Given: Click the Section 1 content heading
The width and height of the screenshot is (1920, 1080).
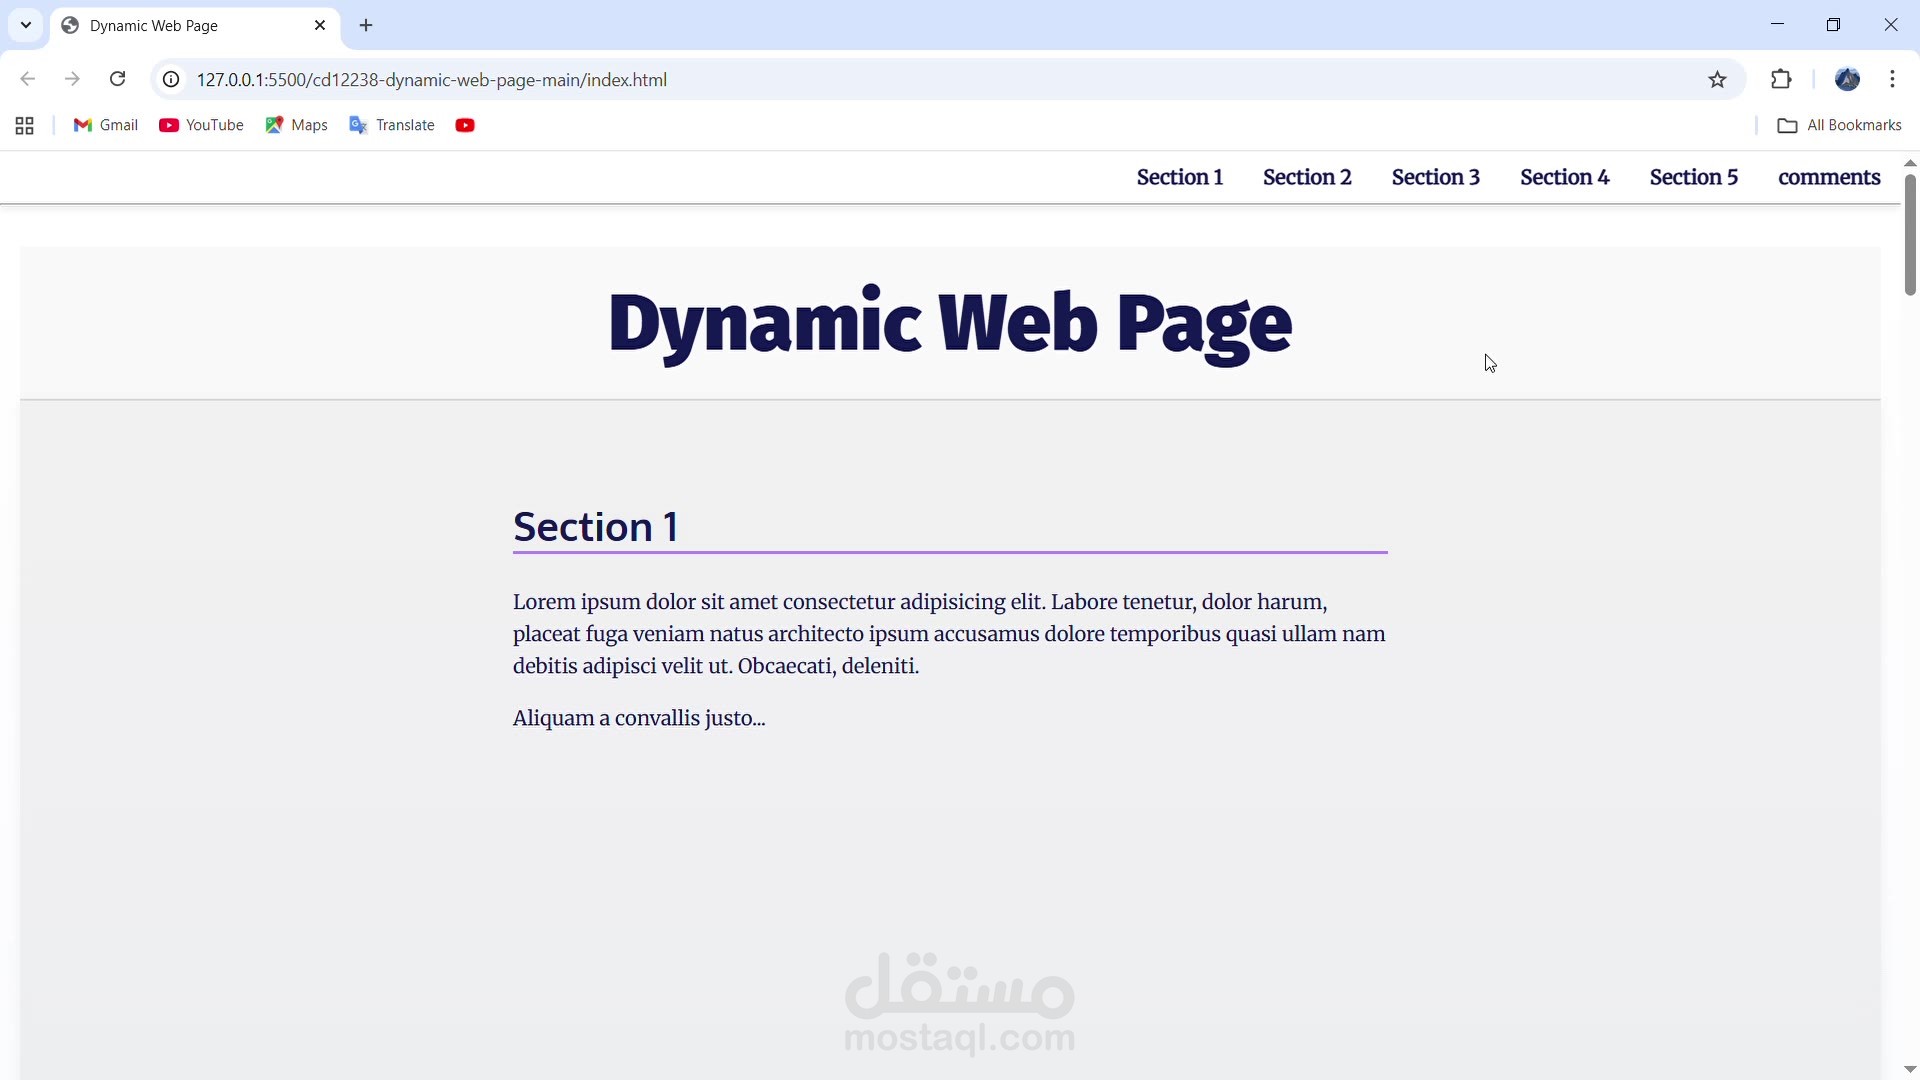Looking at the screenshot, I should click(x=596, y=527).
